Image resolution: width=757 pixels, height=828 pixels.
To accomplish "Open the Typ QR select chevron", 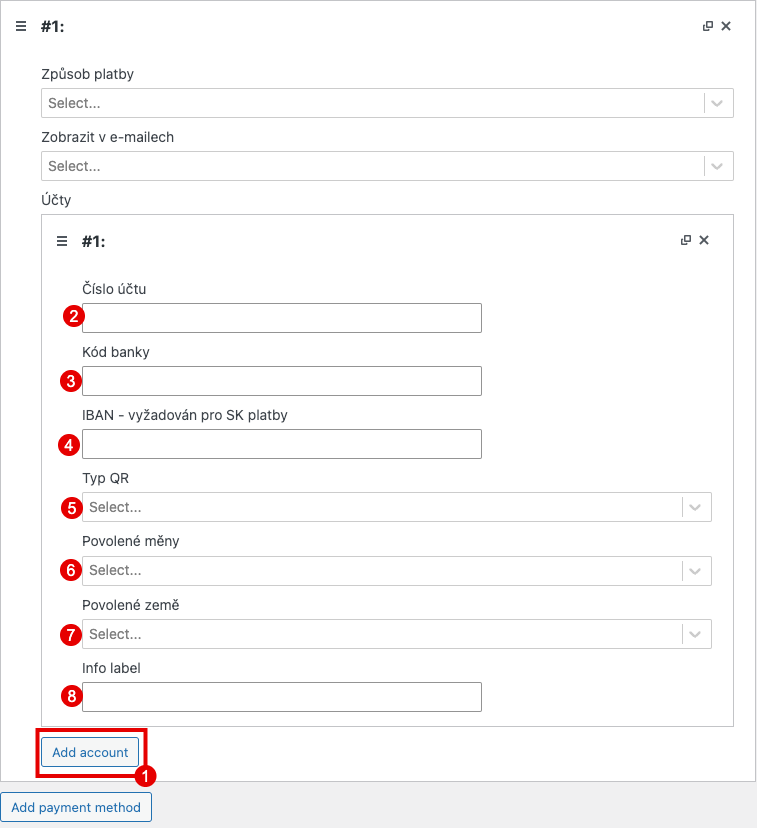I will pyautogui.click(x=695, y=507).
